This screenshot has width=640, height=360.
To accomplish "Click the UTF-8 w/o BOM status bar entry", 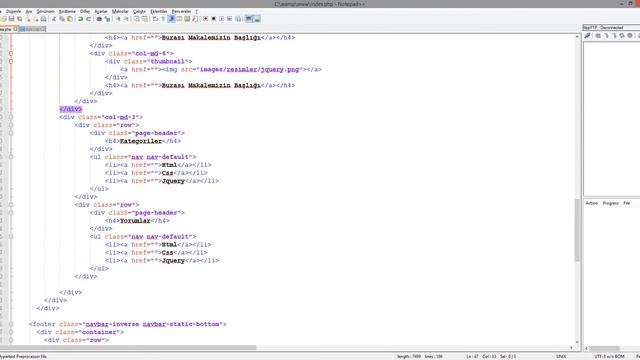I will click(609, 357).
